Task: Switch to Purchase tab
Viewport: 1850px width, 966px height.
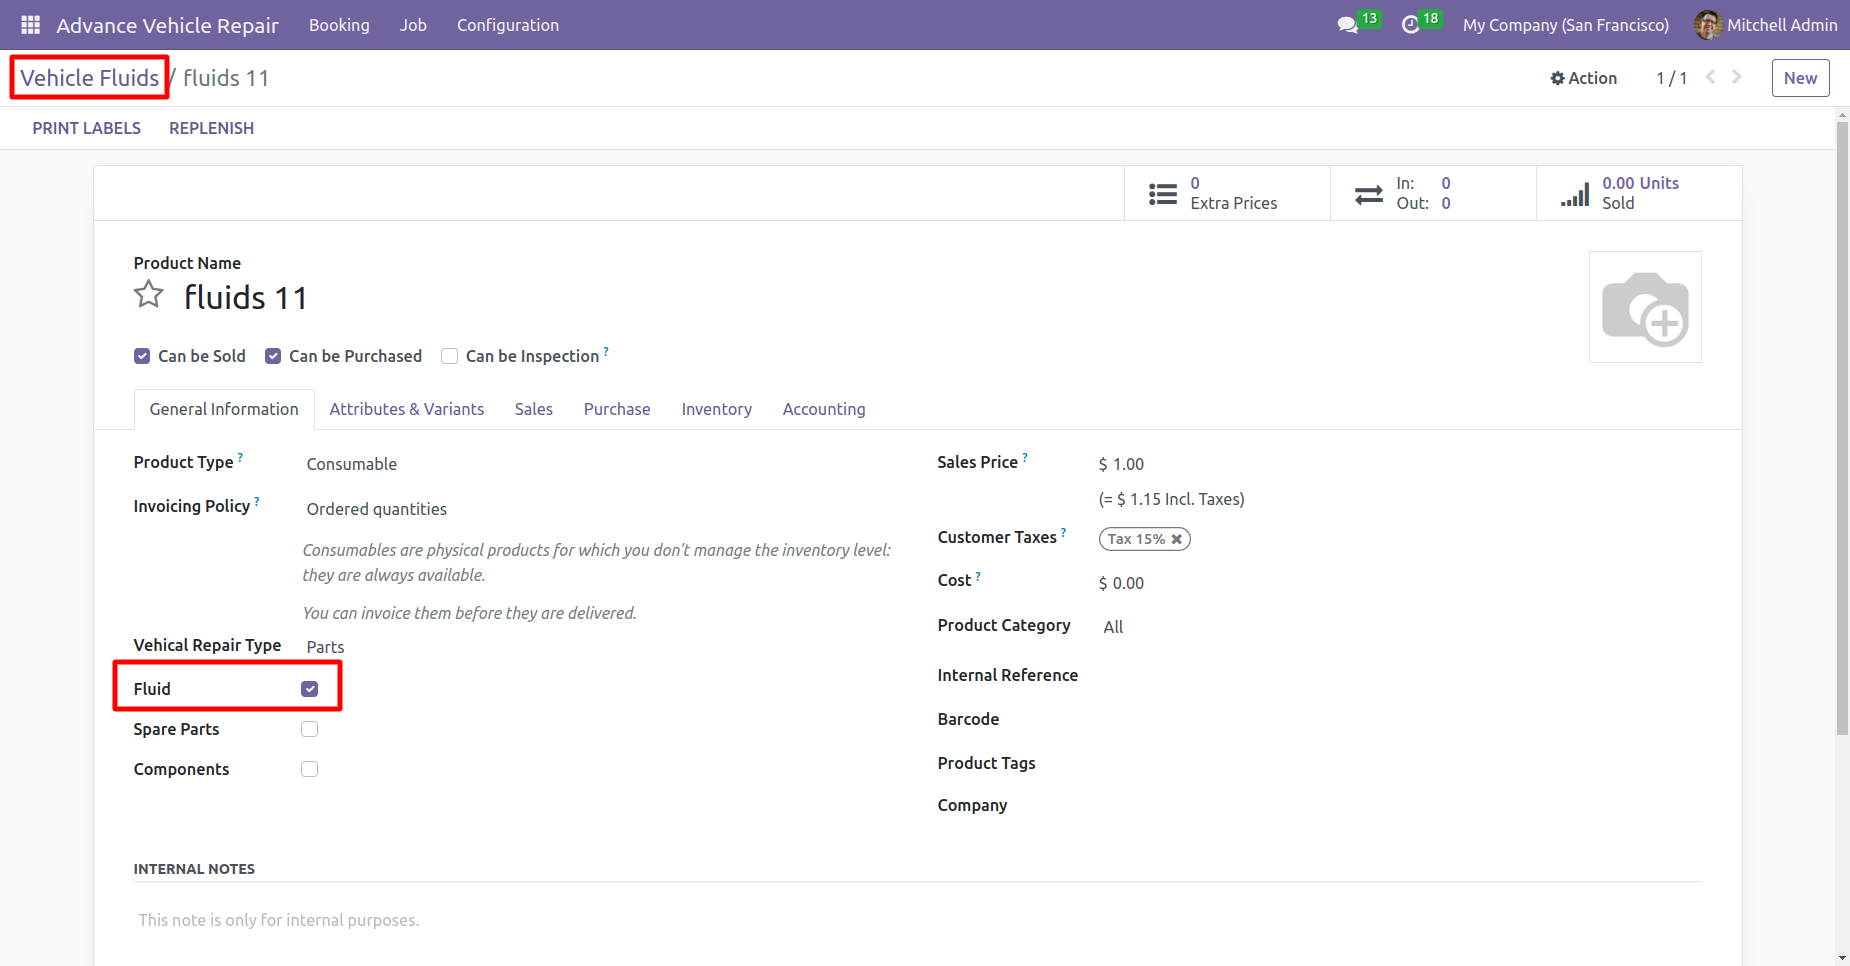Action: [617, 409]
